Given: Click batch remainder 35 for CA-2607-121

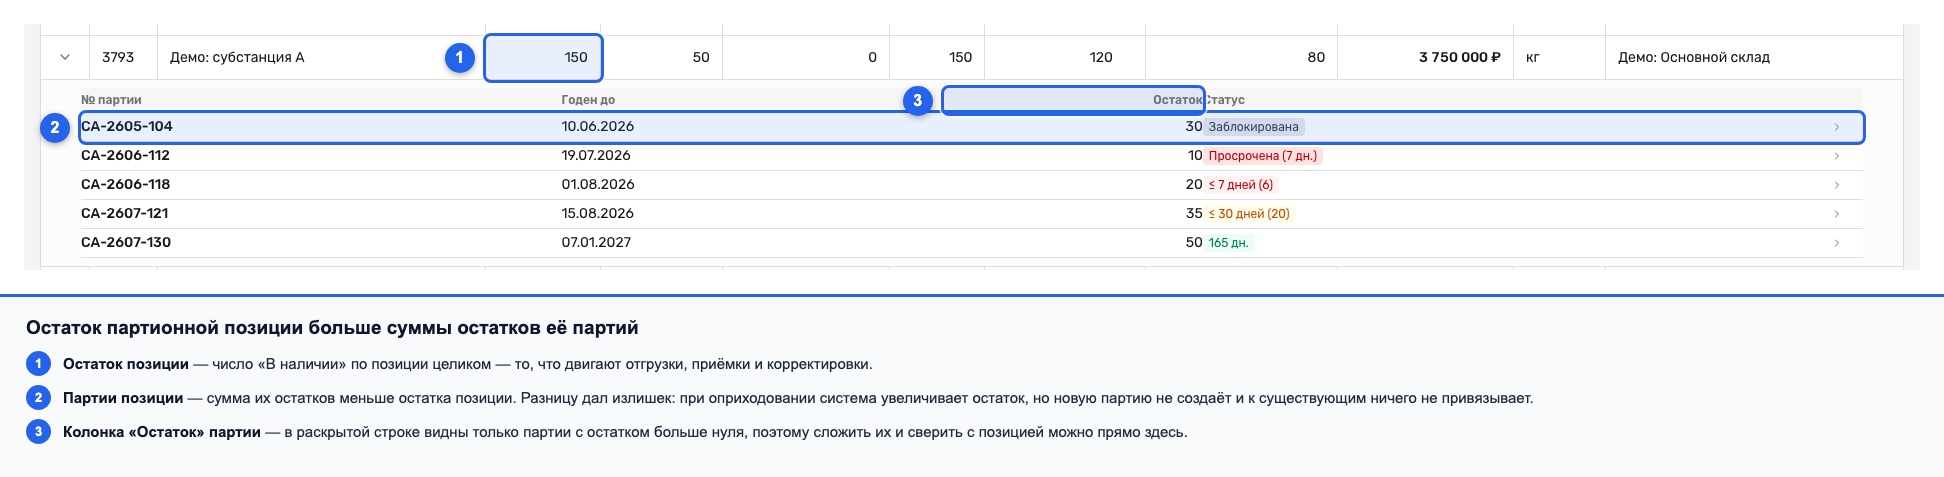Looking at the screenshot, I should click(1194, 213).
